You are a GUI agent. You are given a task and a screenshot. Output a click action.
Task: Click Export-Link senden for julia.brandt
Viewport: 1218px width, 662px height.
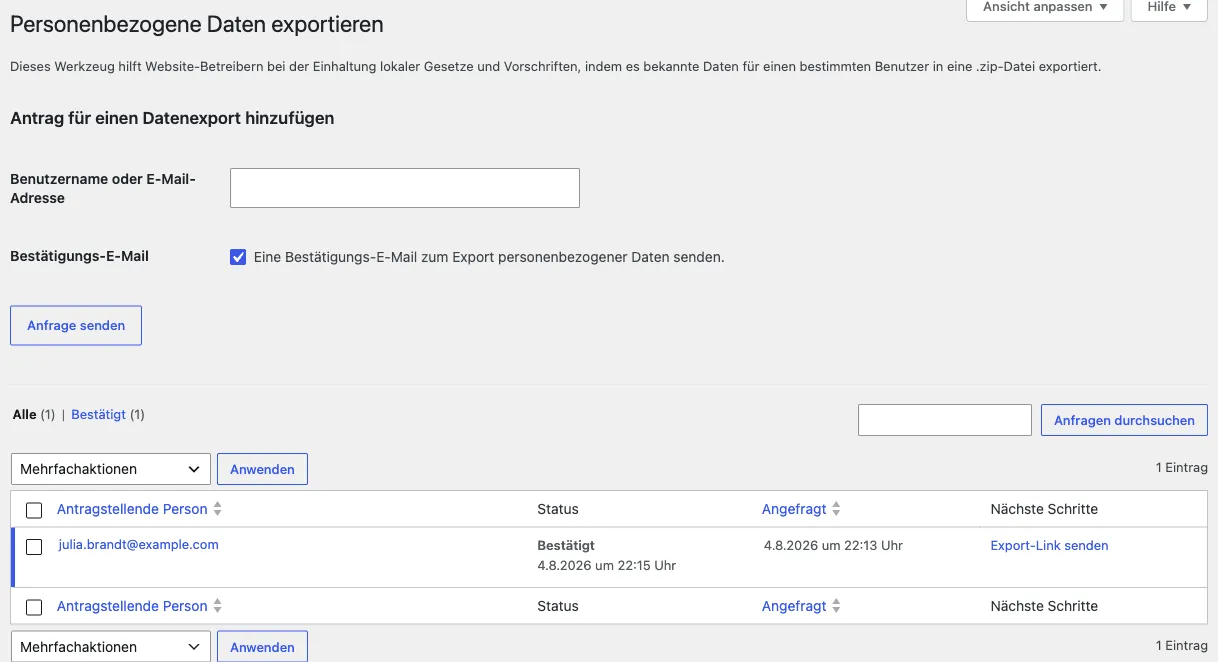[x=1049, y=546]
